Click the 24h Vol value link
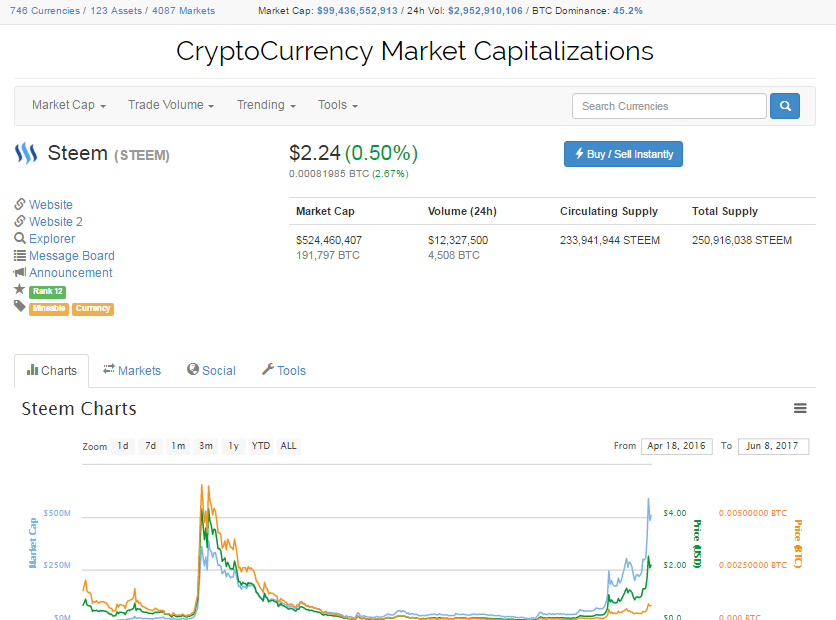Image resolution: width=836 pixels, height=620 pixels. [x=485, y=11]
